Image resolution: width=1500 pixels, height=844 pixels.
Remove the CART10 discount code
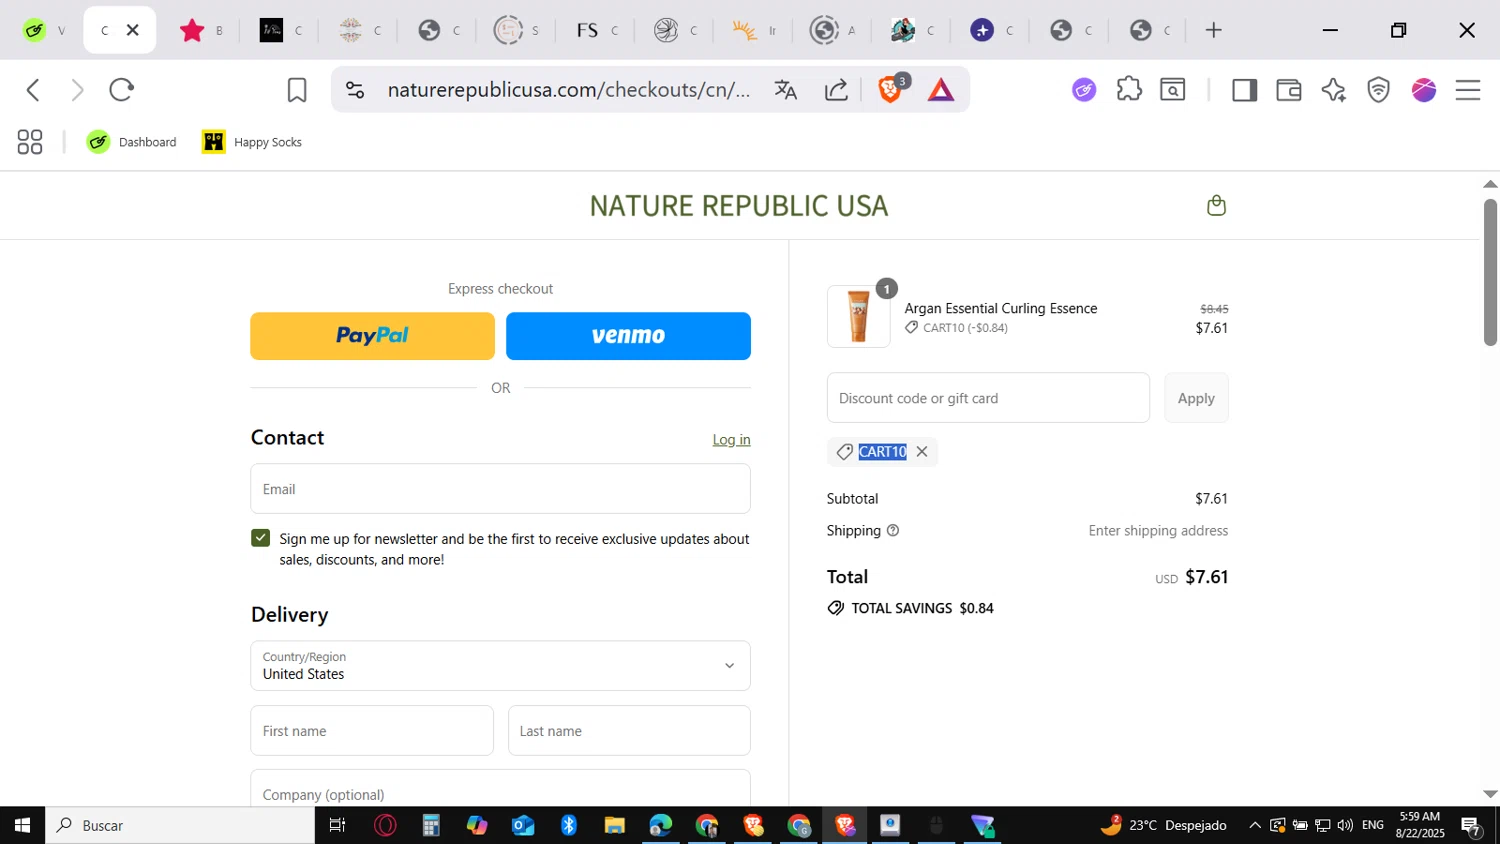pos(922,452)
